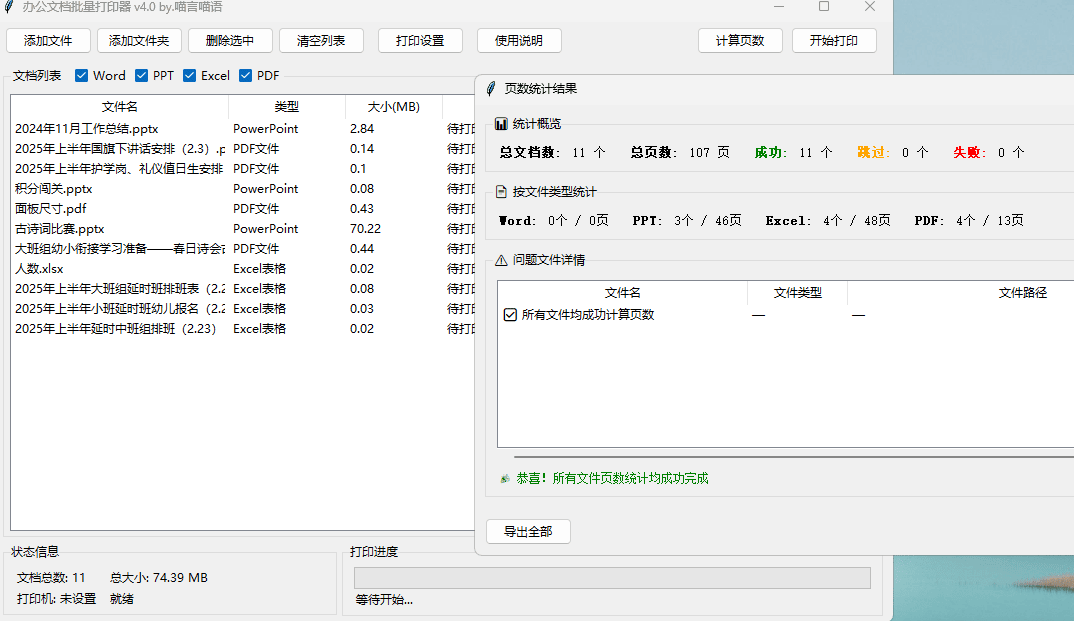1074x621 pixels.
Task: Open the 使用说明 help
Action: click(x=519, y=41)
